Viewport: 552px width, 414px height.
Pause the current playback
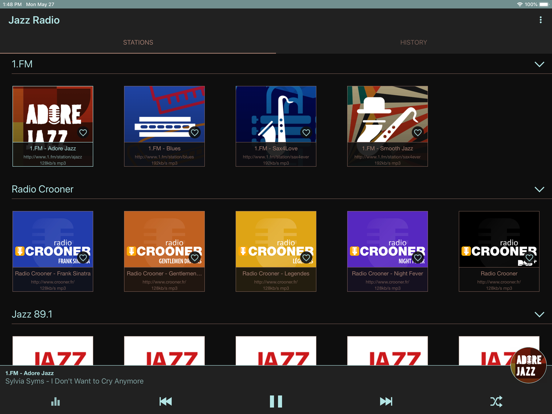(276, 401)
